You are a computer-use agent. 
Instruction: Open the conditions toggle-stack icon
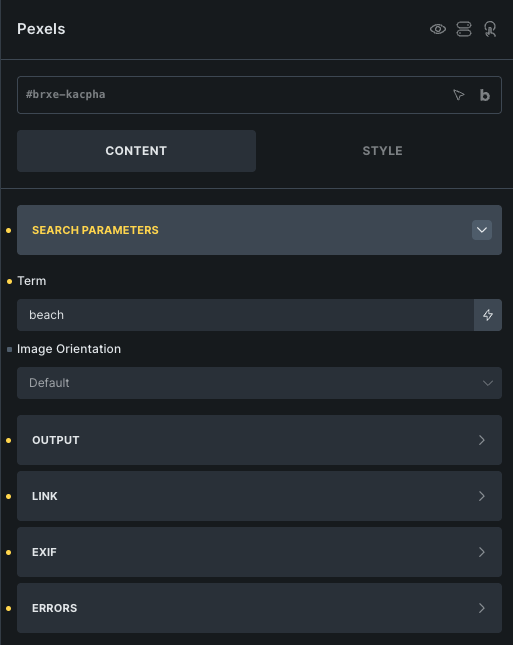[x=464, y=29]
